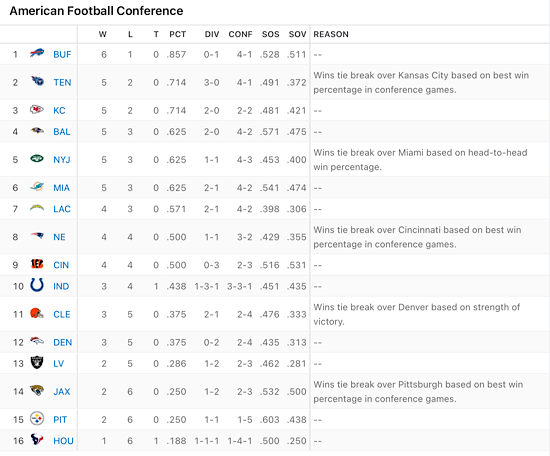
Task: Click the Las Vegas Raiders logo
Action: click(37, 362)
